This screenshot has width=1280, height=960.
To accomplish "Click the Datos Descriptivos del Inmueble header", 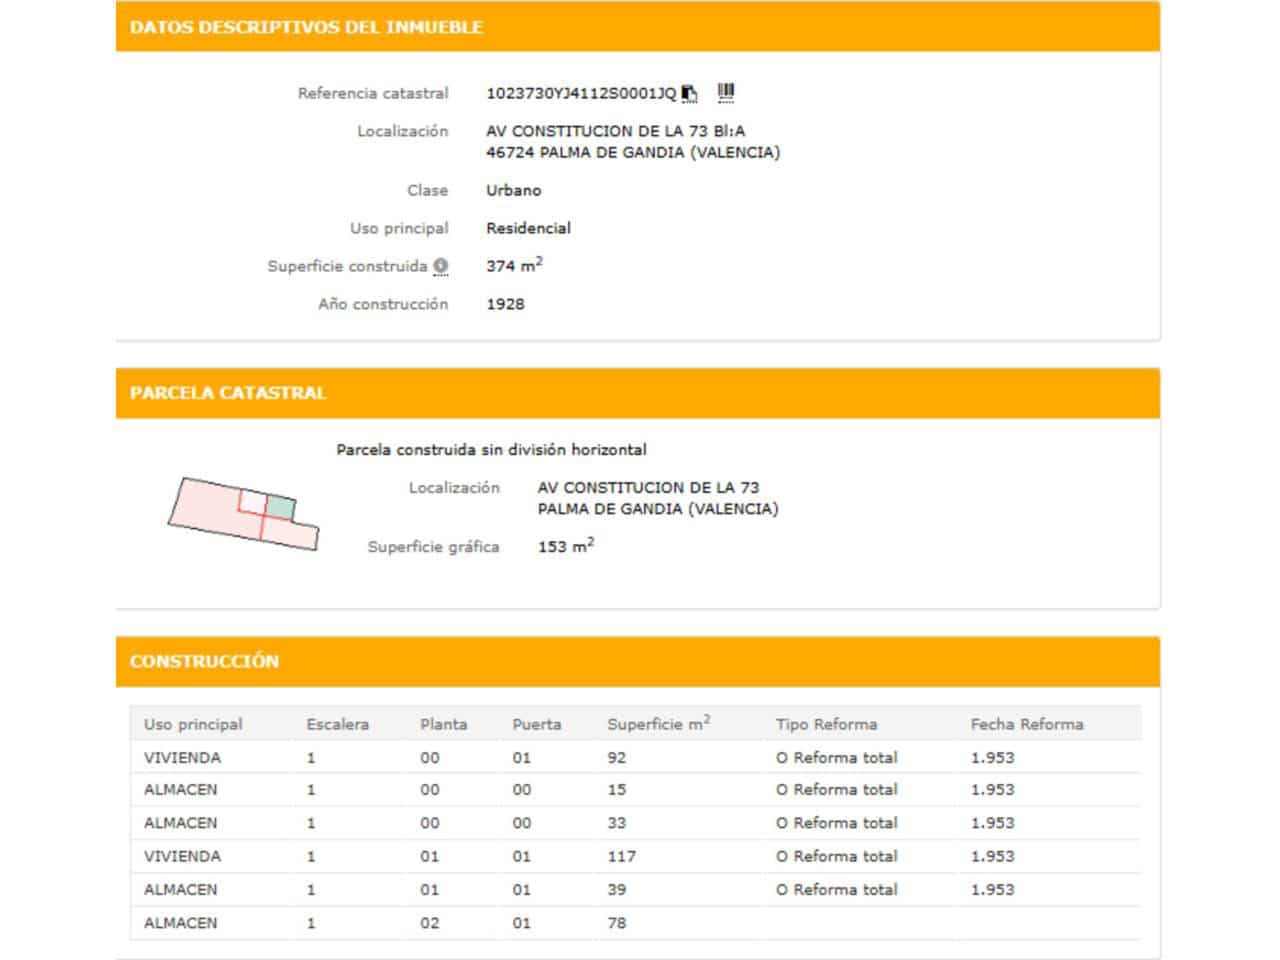I will pyautogui.click(x=306, y=27).
